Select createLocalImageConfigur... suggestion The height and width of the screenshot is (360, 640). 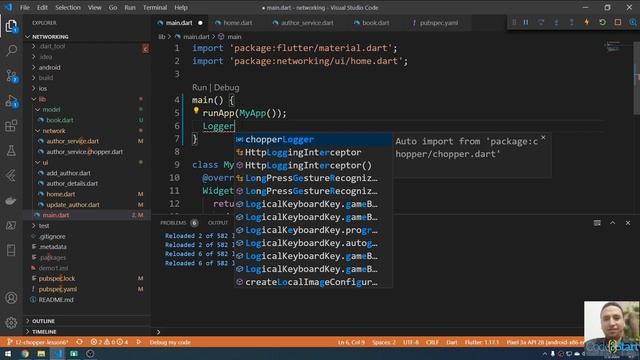[313, 282]
